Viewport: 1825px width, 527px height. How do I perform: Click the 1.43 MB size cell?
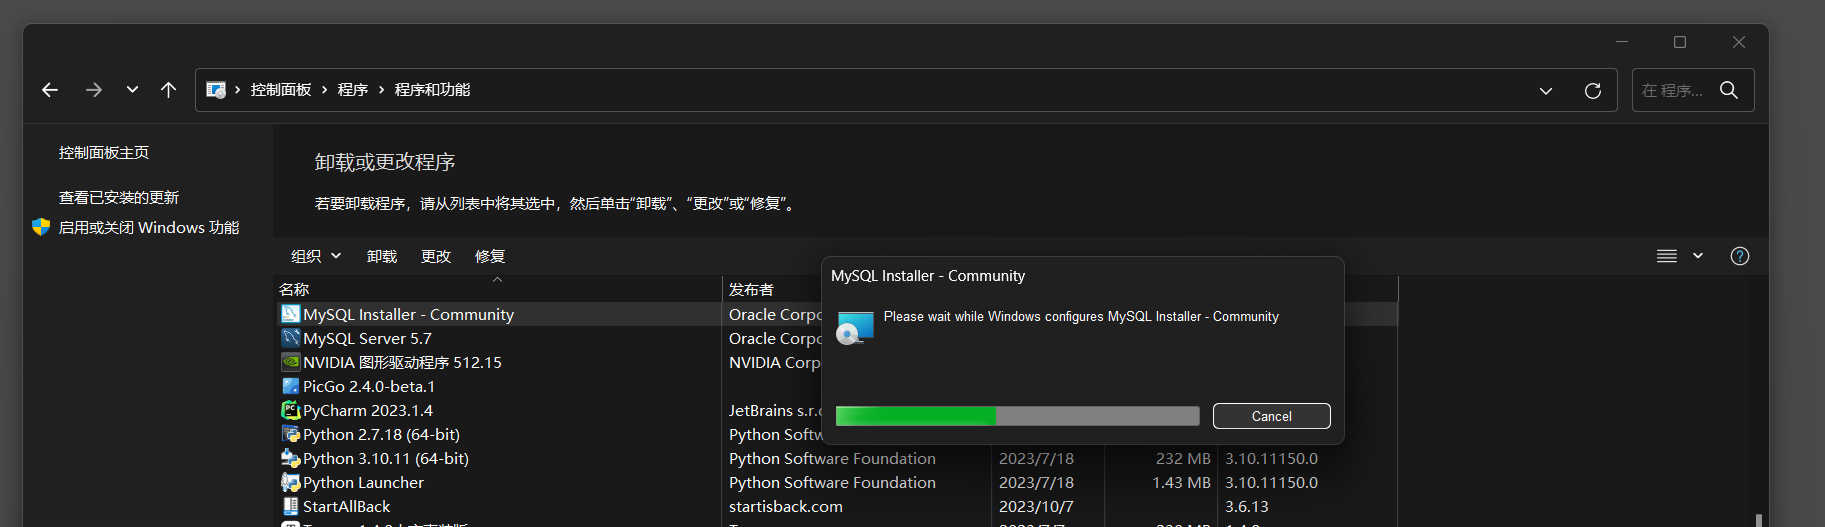pos(1181,483)
